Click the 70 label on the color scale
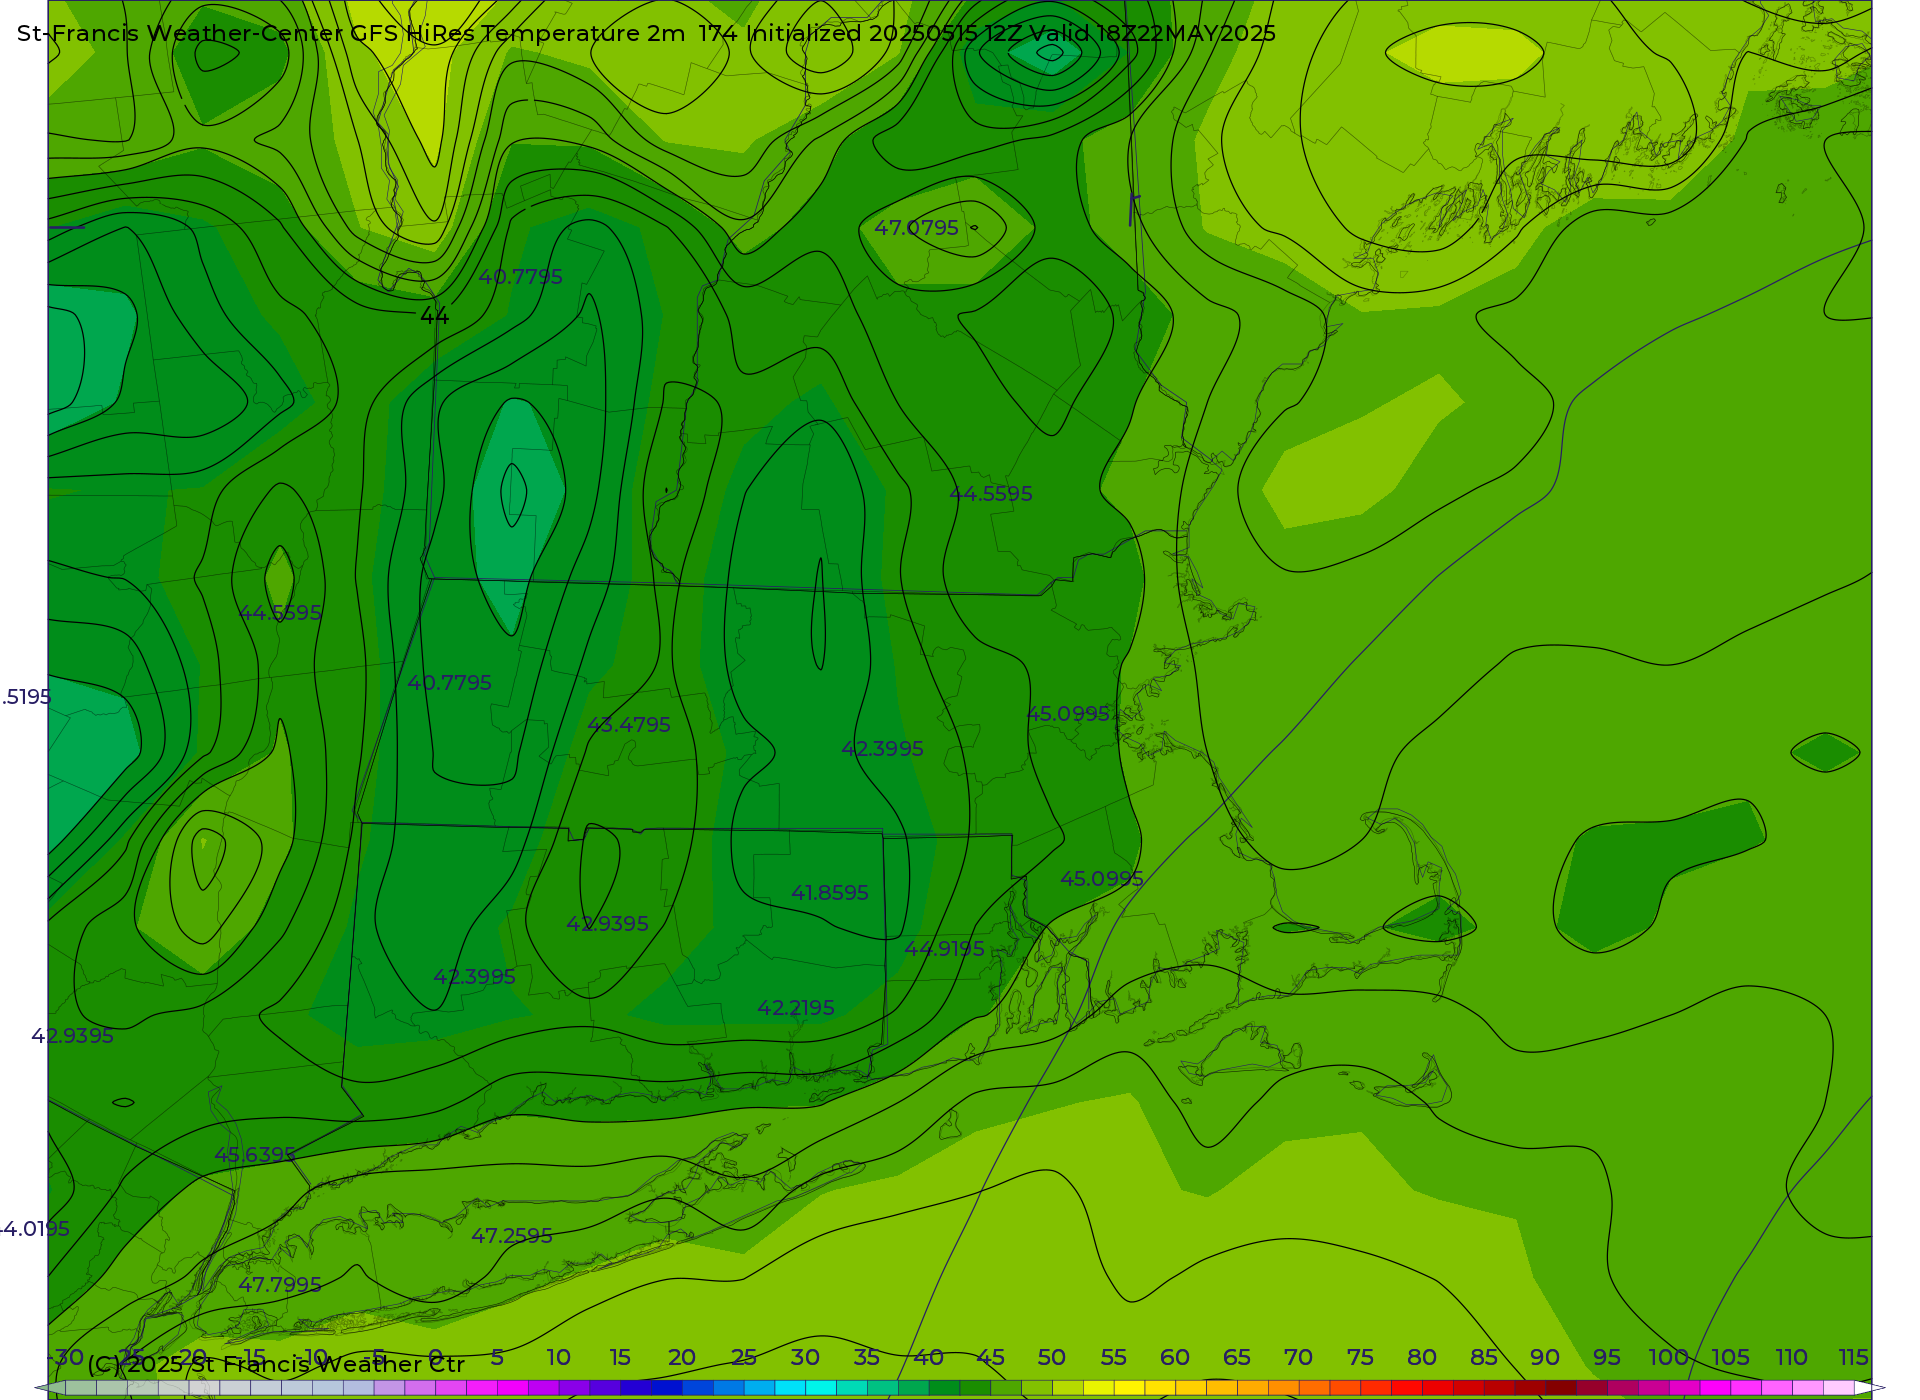Image resolution: width=1920 pixels, height=1400 pixels. coord(1298,1358)
